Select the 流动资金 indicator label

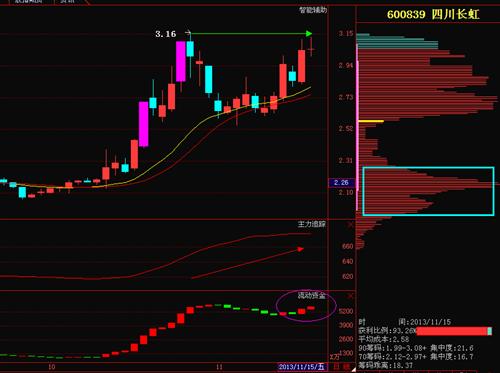[312, 295]
